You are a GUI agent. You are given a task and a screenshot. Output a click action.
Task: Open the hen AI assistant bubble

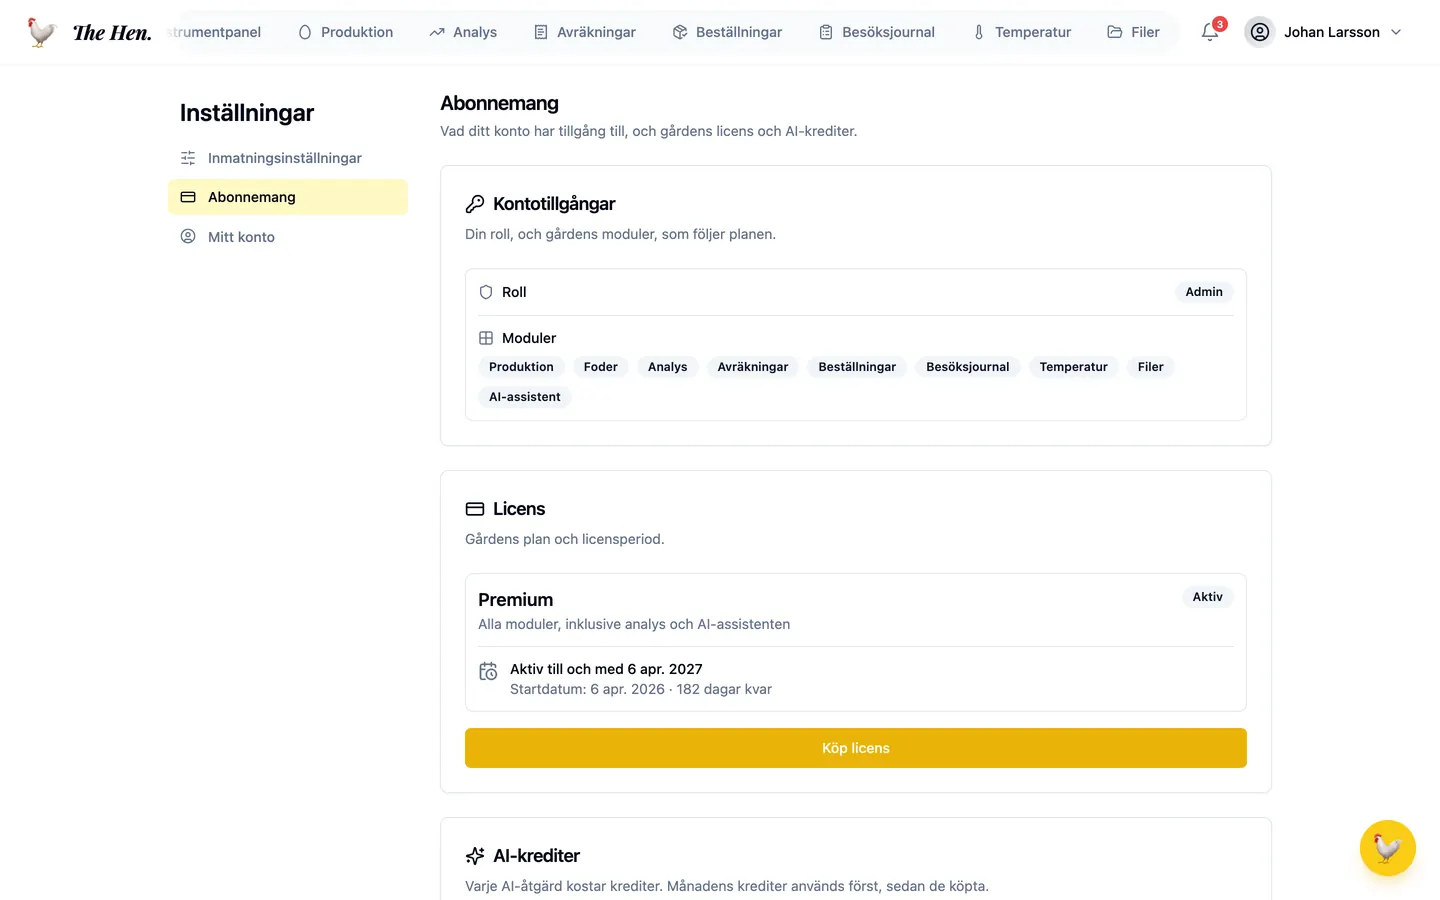point(1387,848)
